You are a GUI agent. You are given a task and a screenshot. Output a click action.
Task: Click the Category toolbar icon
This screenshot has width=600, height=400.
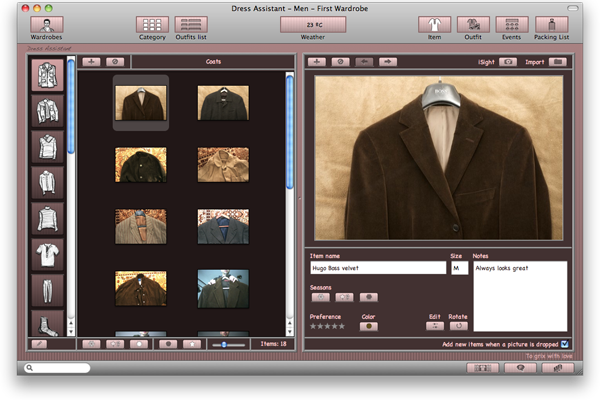point(152,24)
